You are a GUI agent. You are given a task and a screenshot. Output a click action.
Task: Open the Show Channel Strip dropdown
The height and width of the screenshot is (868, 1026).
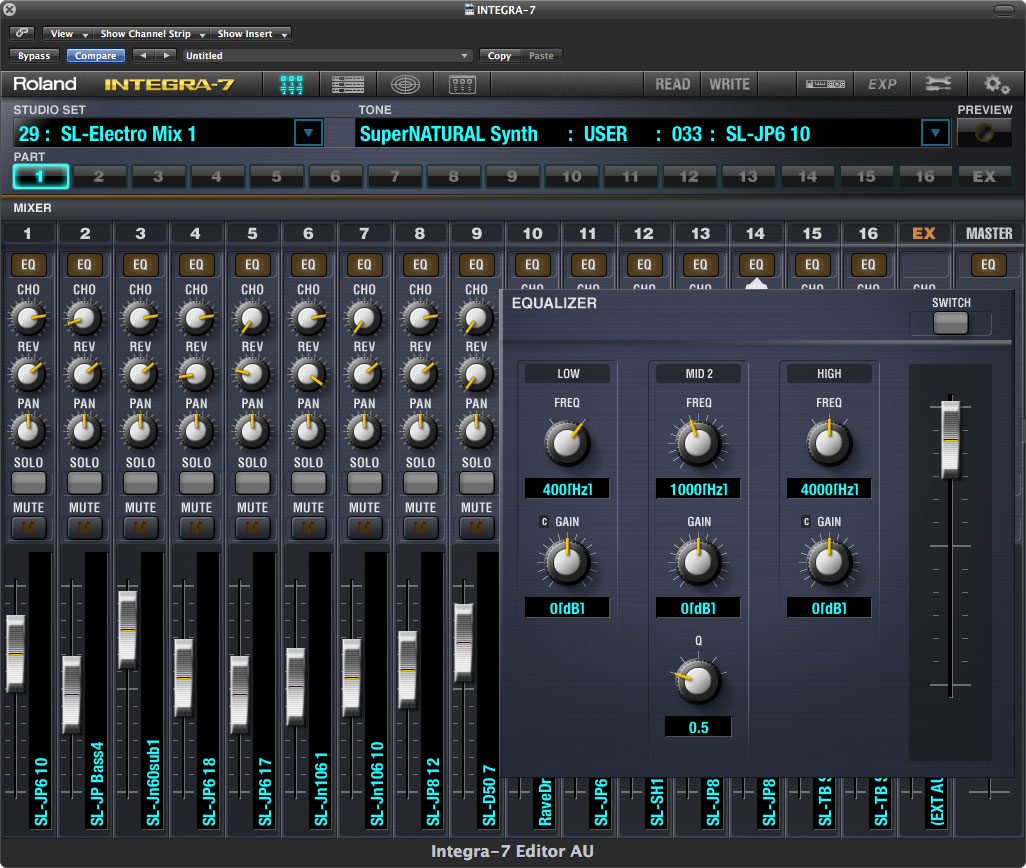152,34
